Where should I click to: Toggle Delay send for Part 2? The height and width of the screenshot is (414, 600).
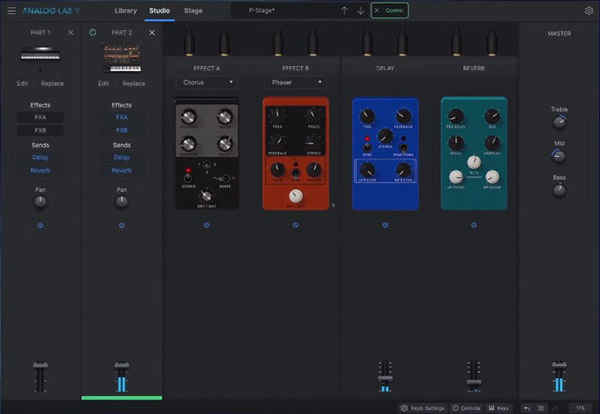click(x=121, y=157)
